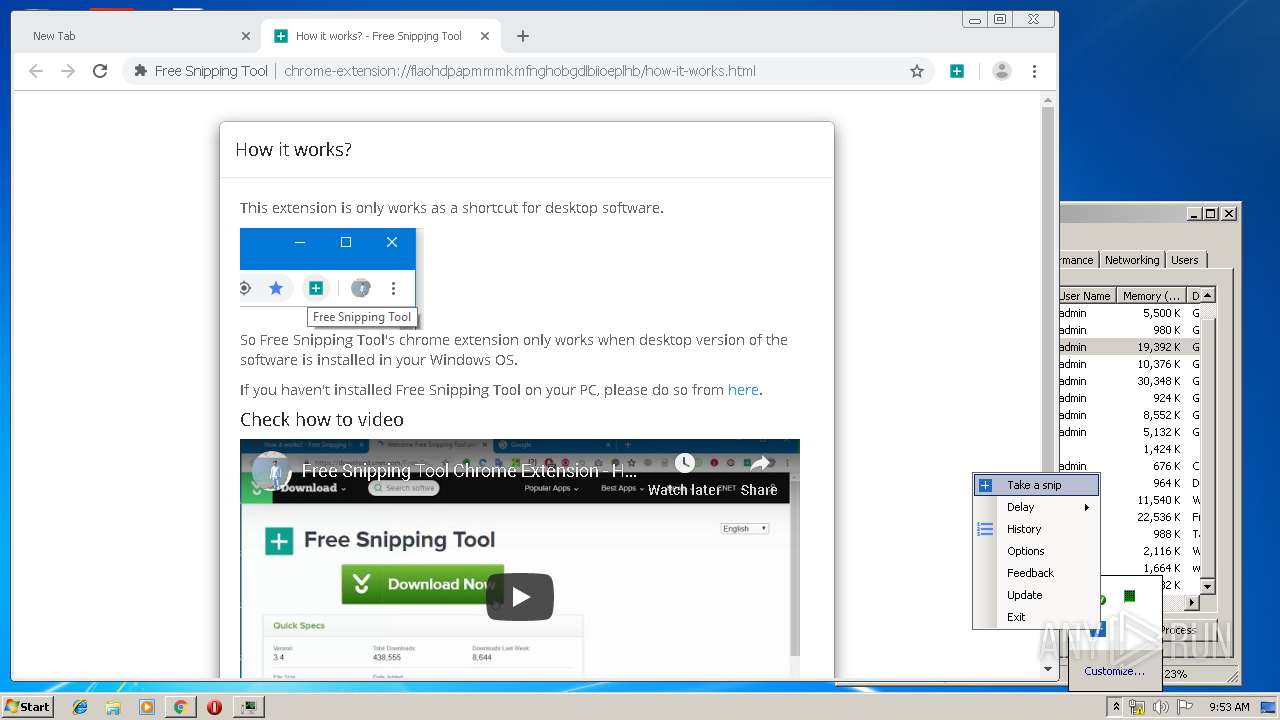The image size is (1280, 720).
Task: Click page scrollbar up arrow in Chrome
Action: [1048, 100]
